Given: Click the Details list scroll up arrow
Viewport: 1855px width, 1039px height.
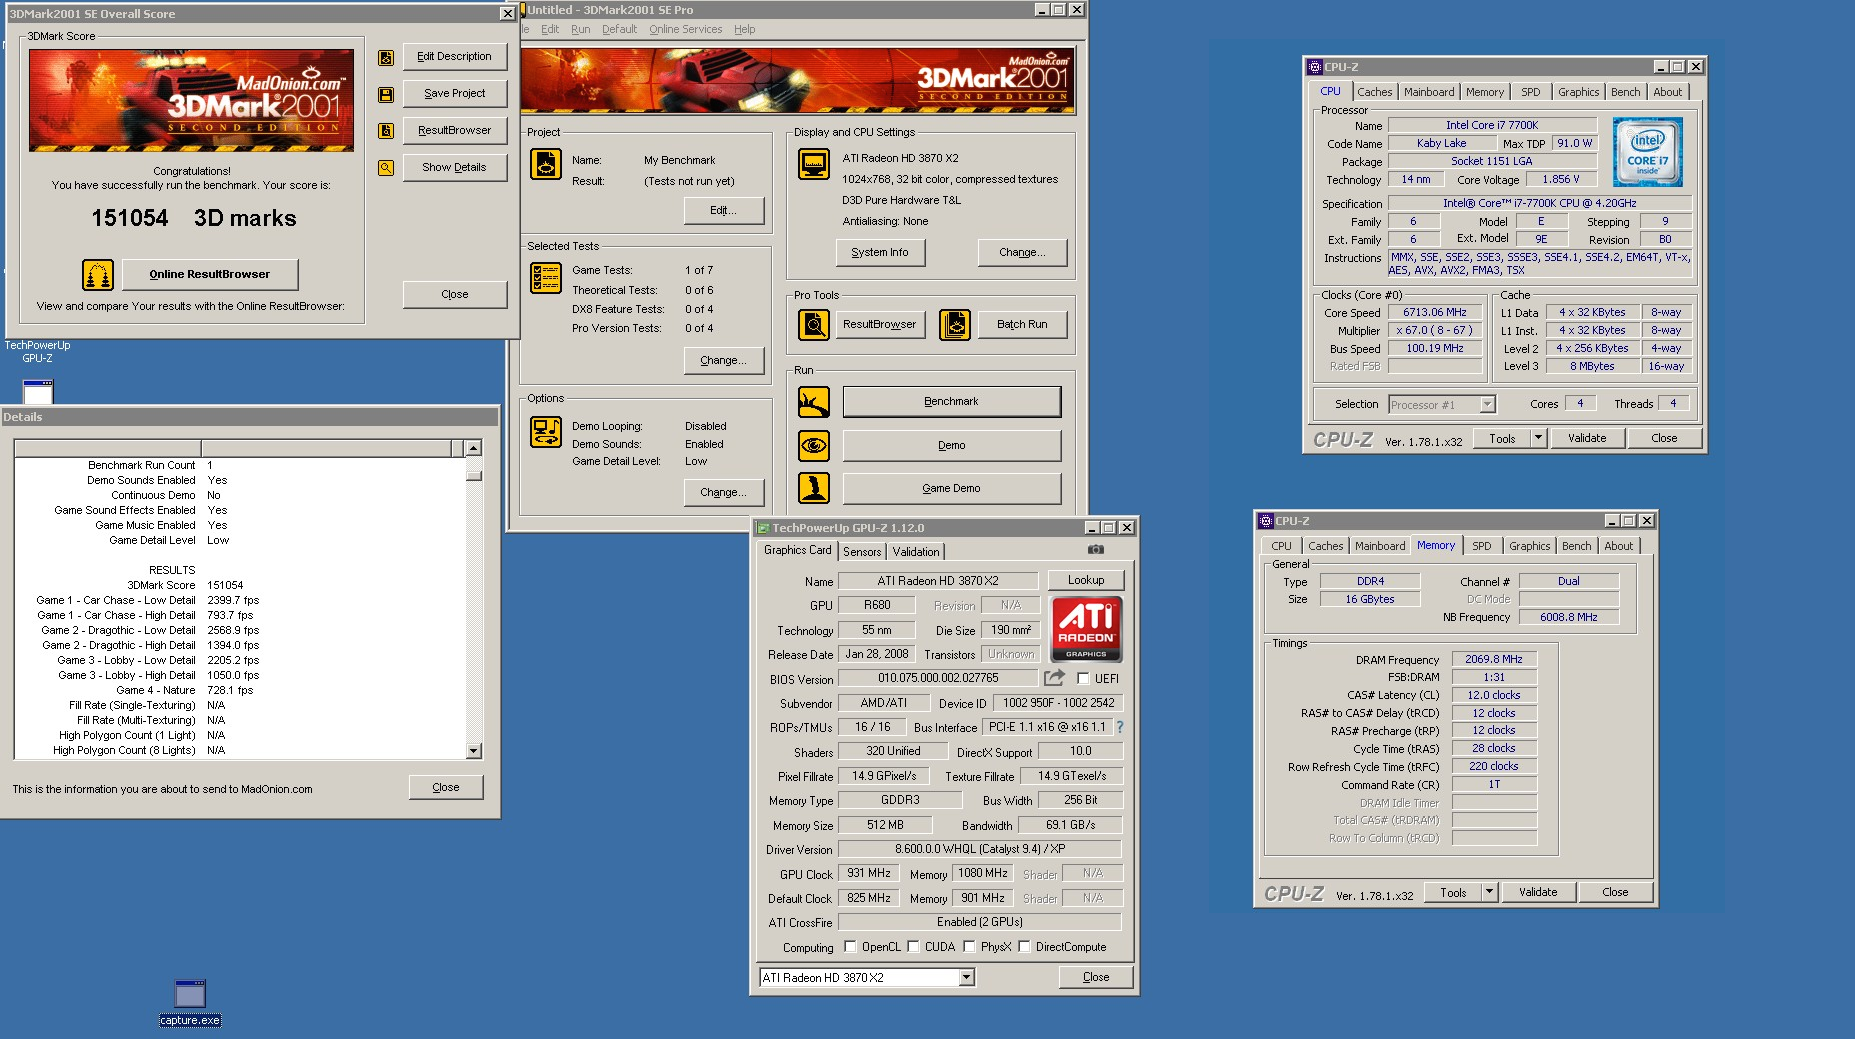Looking at the screenshot, I should click(x=474, y=448).
